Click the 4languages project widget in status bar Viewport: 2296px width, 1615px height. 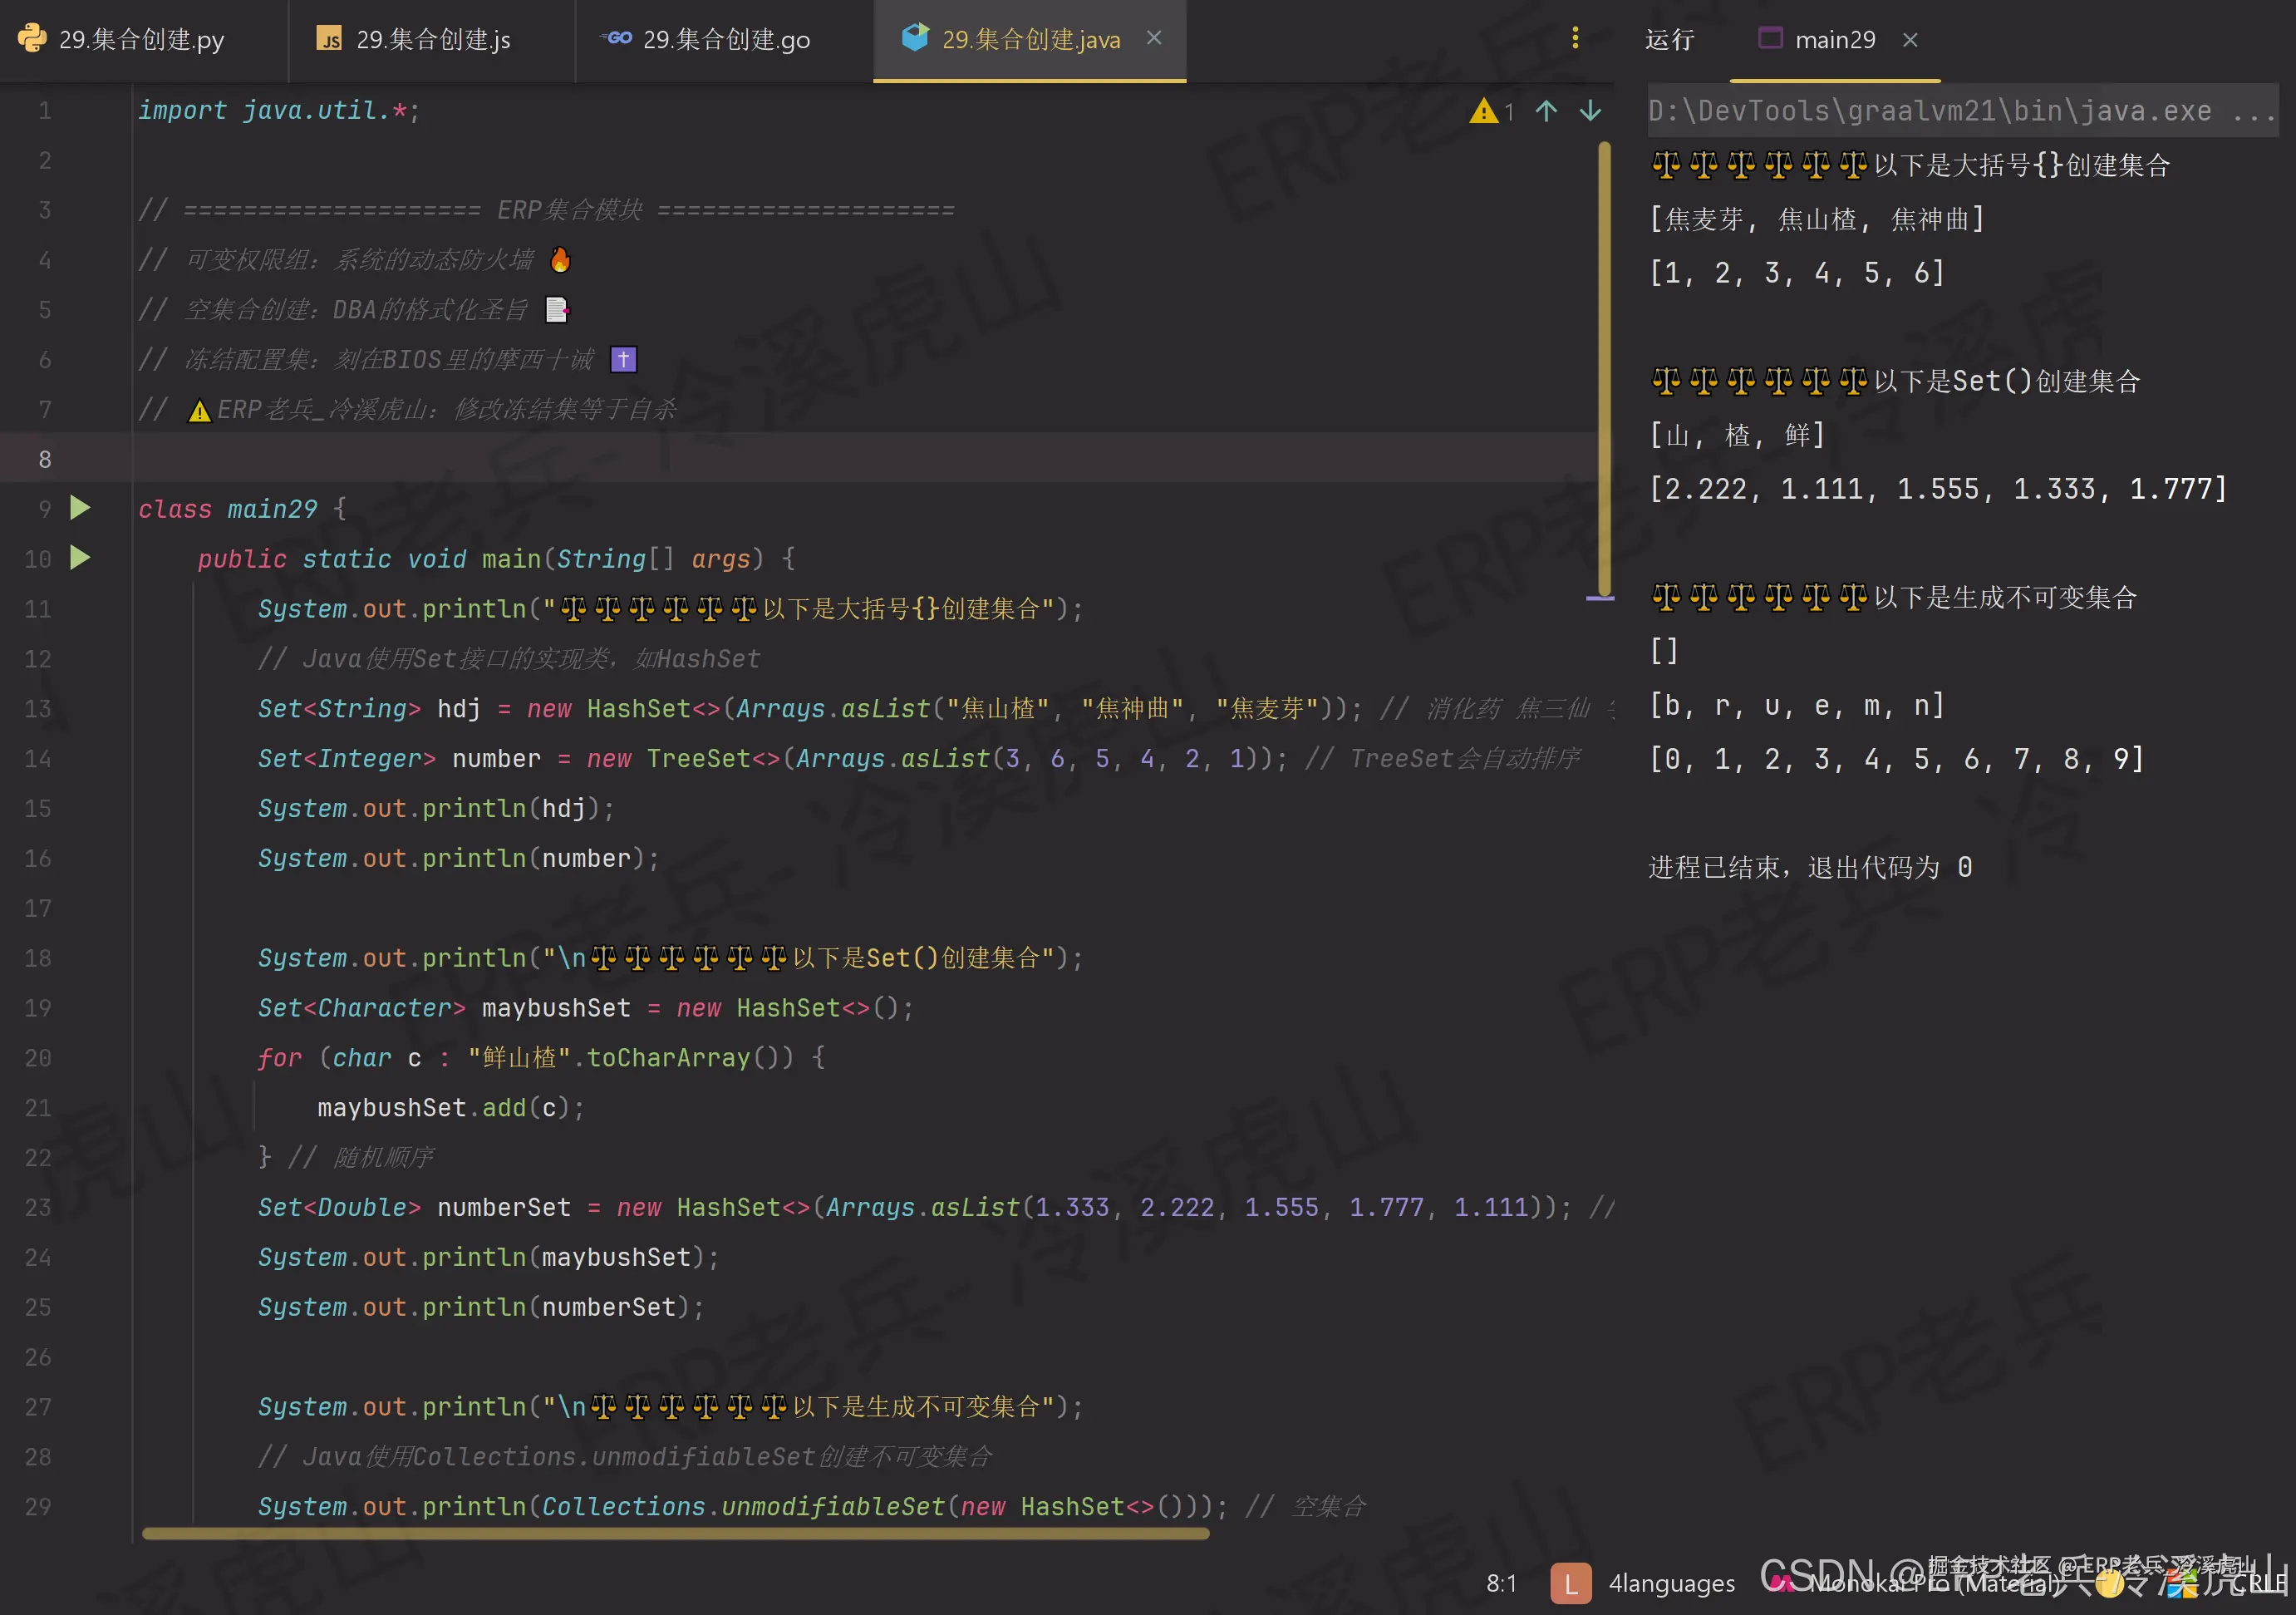point(1670,1583)
